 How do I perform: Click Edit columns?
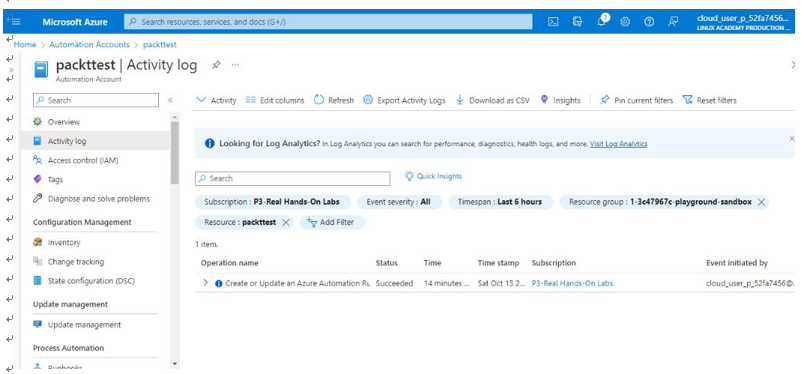pyautogui.click(x=275, y=100)
